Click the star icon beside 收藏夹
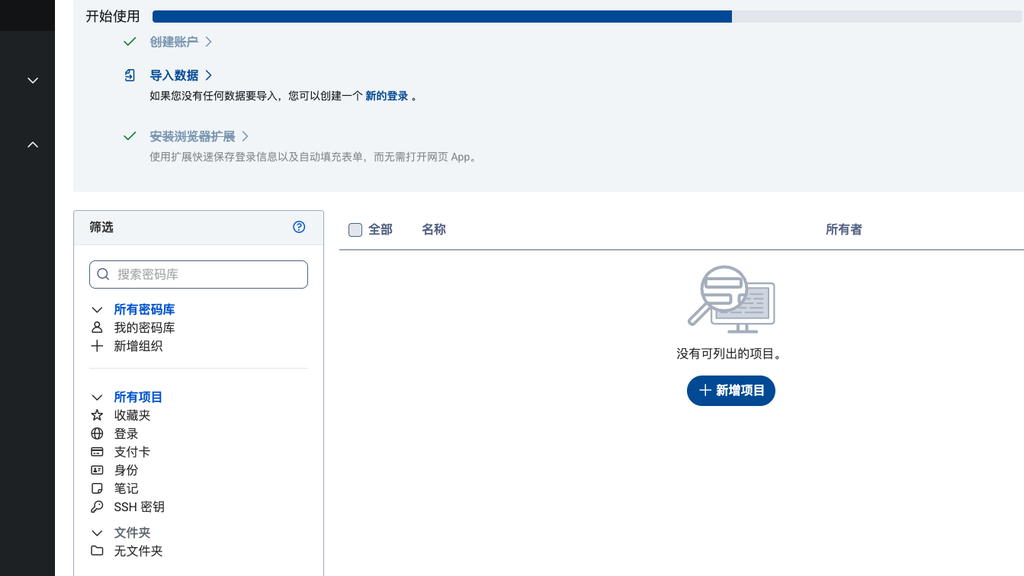Screen dimensions: 1024x576 click(x=97, y=415)
